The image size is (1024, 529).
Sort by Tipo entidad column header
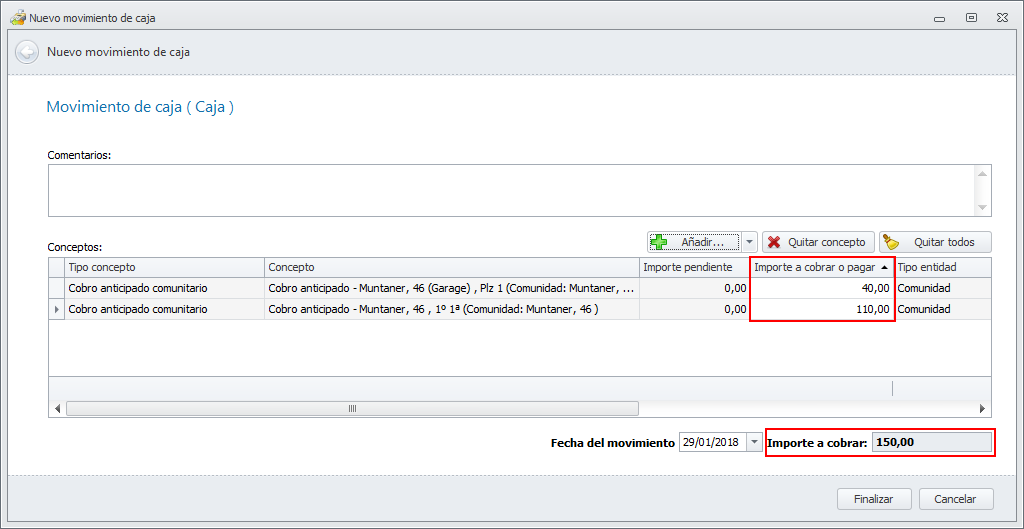pyautogui.click(x=942, y=267)
